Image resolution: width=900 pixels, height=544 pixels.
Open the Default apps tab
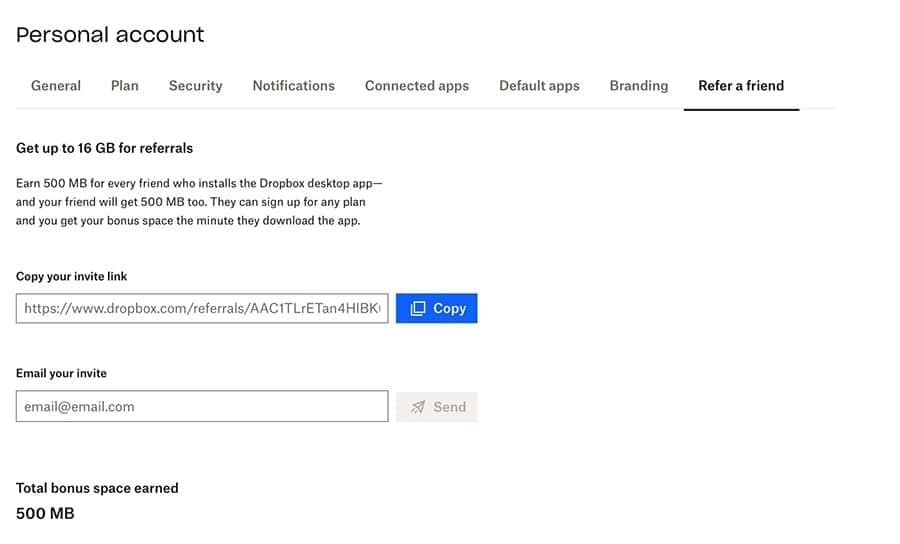click(539, 86)
